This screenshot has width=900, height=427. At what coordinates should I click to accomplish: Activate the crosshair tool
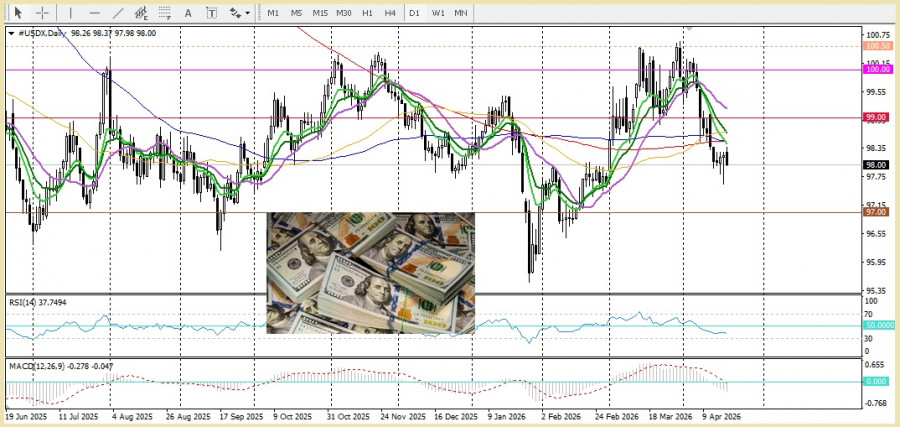click(43, 13)
